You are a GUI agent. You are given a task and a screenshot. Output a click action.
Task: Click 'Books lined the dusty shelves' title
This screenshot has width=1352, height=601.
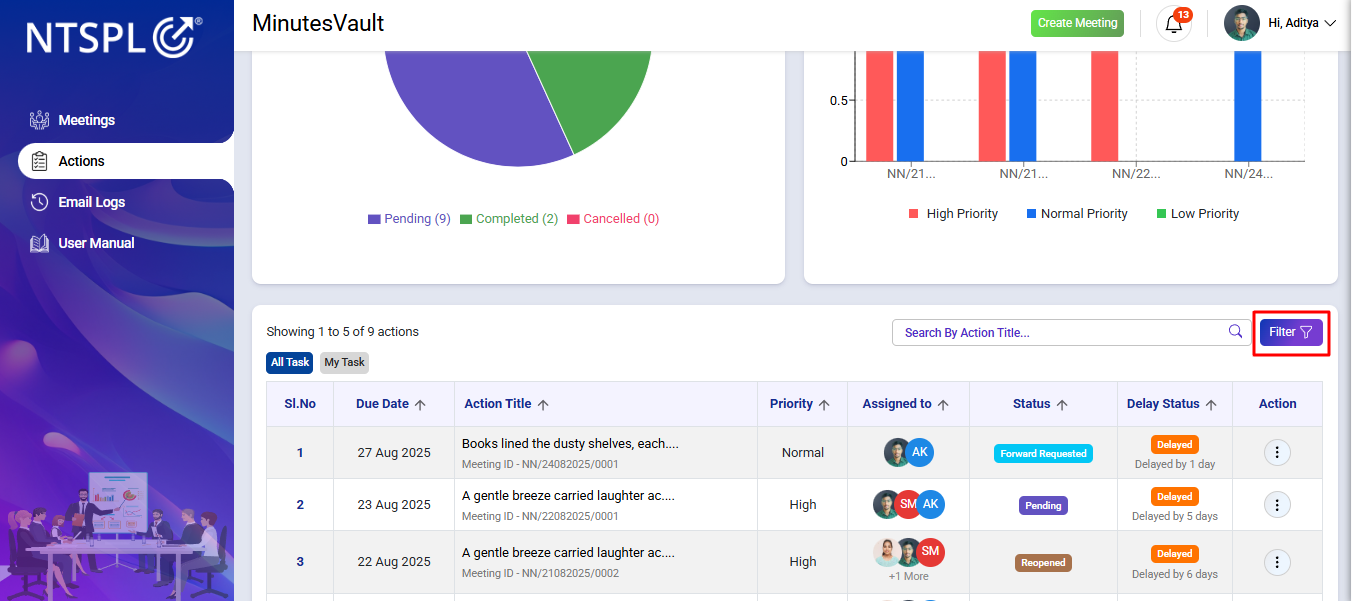(570, 443)
